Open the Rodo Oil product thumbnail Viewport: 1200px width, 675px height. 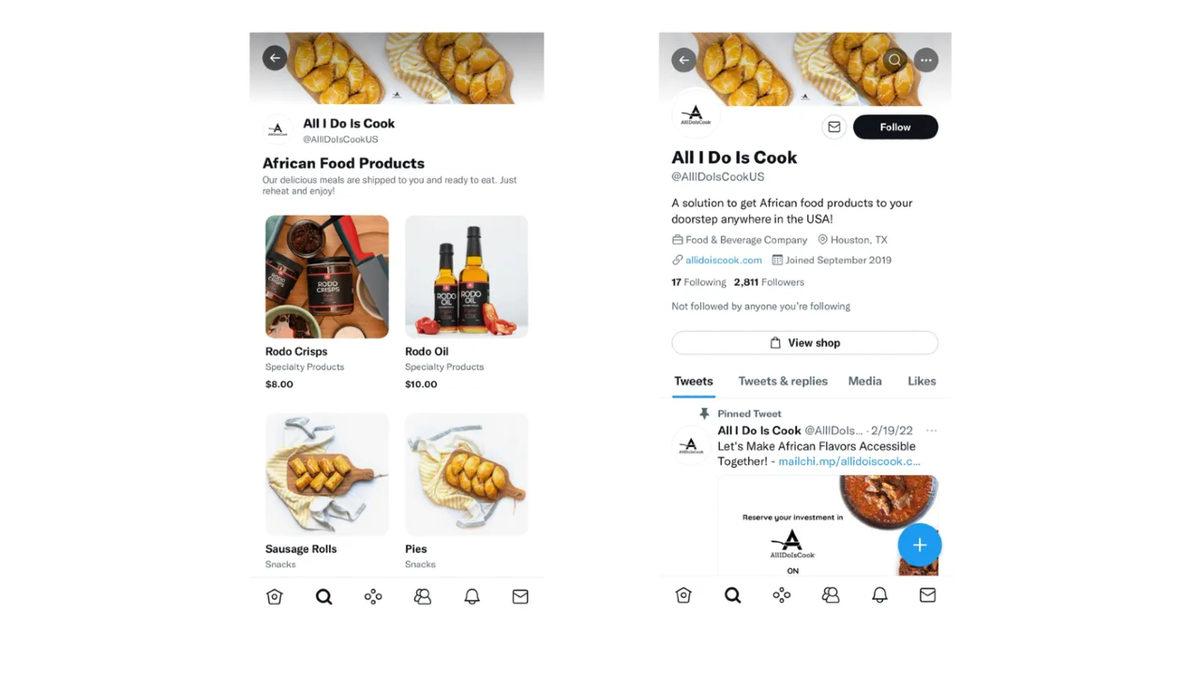[x=466, y=275]
